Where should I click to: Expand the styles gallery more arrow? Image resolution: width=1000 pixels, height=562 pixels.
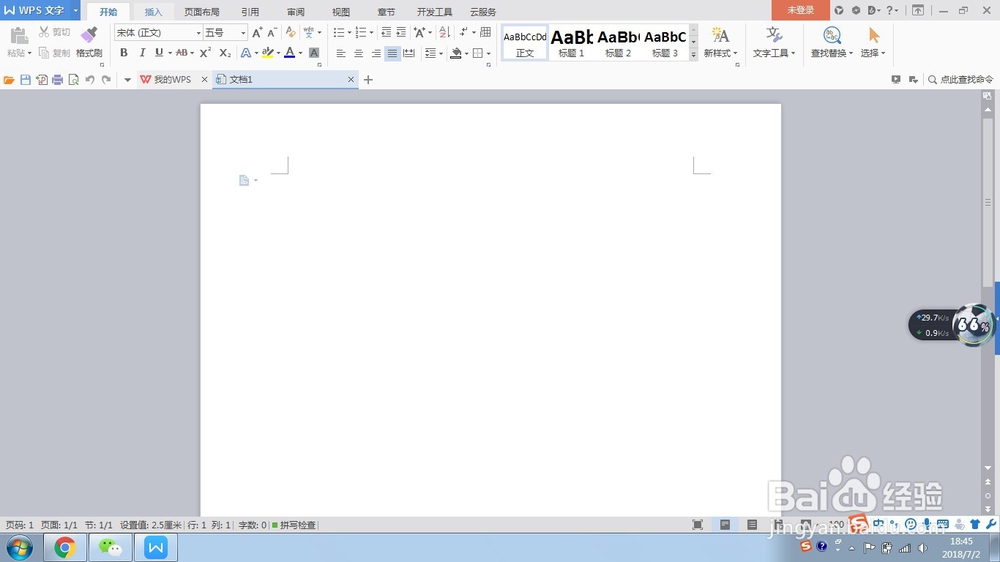693,55
